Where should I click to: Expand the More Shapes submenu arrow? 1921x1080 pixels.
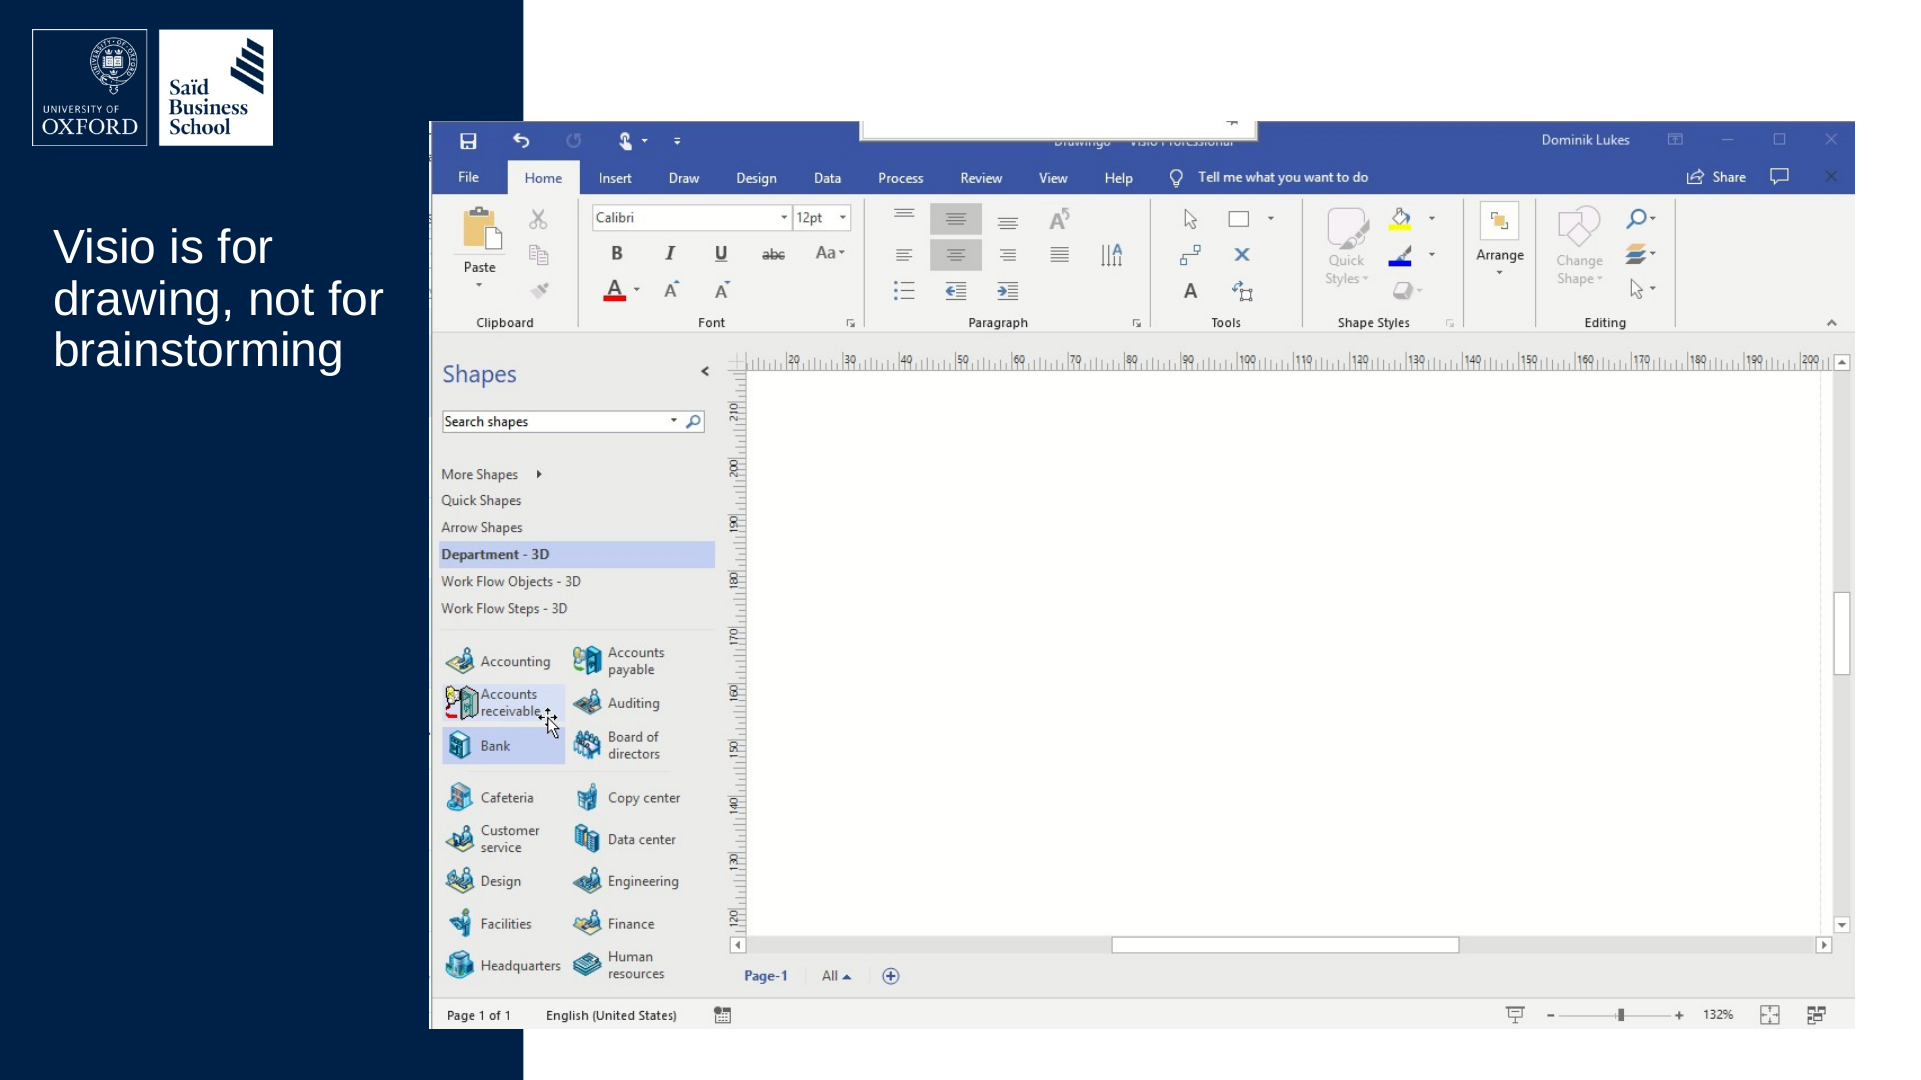point(539,474)
